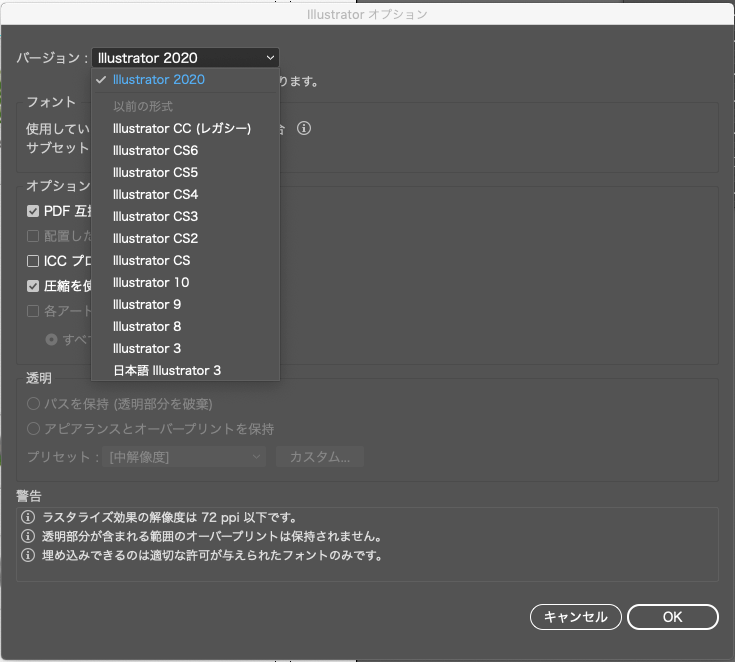
Task: Pick Illustrator CS3 in version list
Action: 185,217
